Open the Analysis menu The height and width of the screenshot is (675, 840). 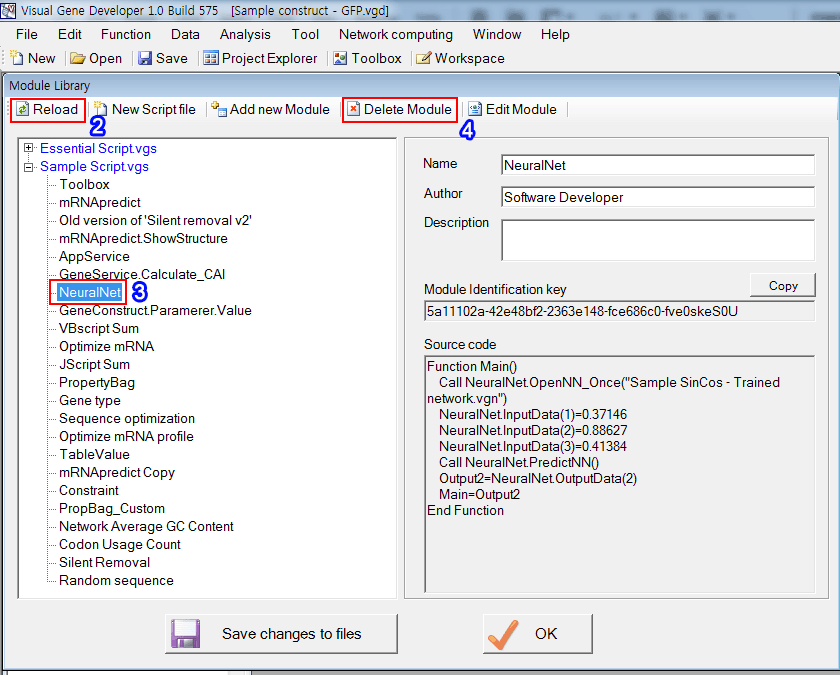245,34
